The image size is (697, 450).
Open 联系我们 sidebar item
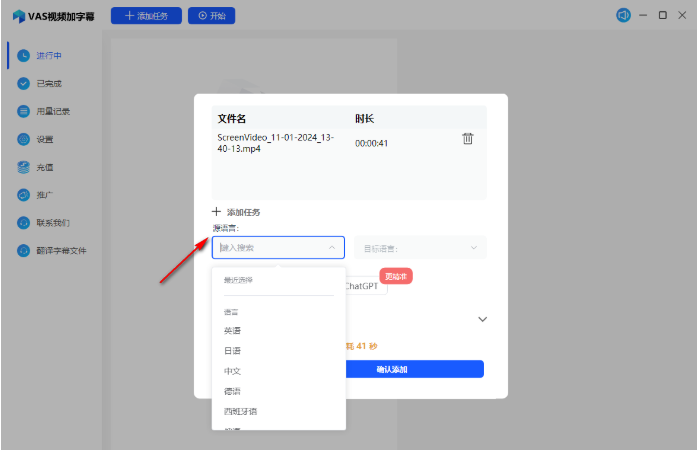pos(53,223)
